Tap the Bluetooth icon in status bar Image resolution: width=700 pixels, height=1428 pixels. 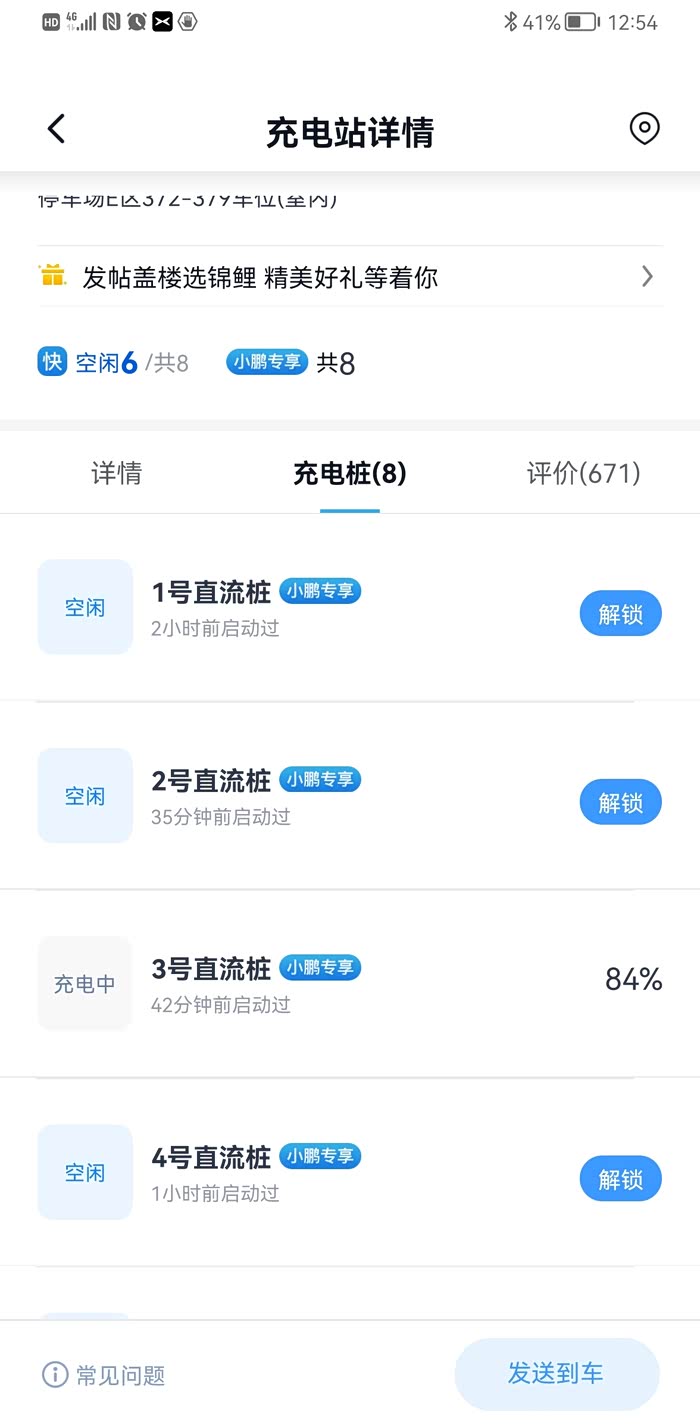click(510, 22)
